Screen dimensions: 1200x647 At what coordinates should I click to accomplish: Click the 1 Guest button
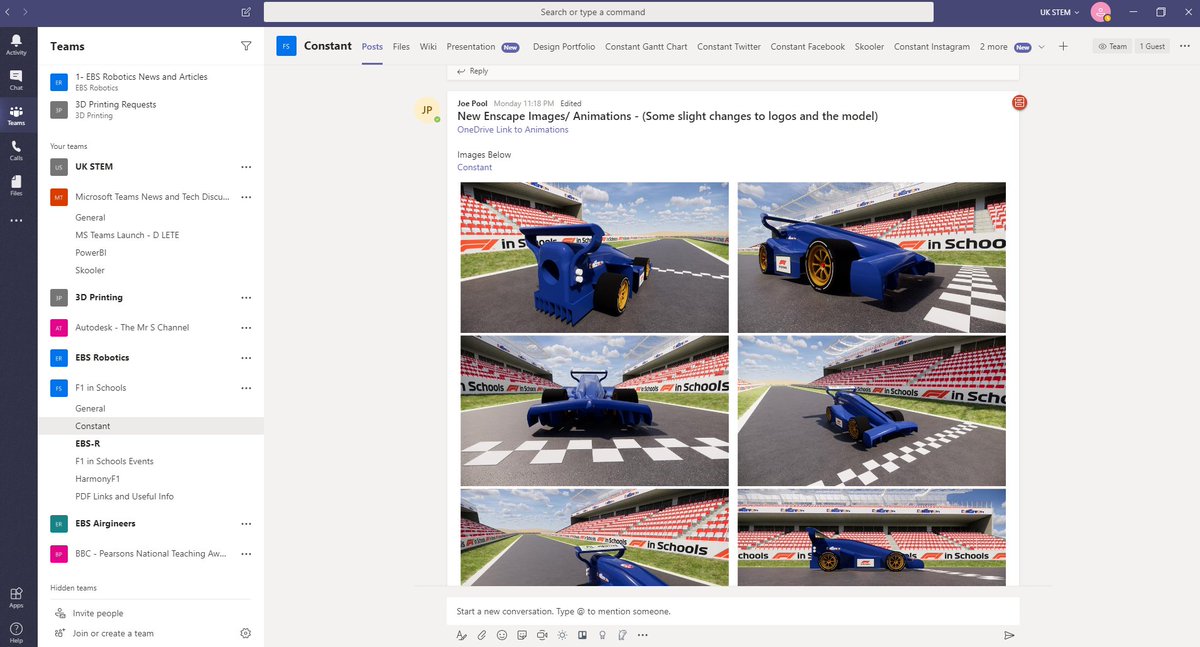pyautogui.click(x=1151, y=46)
